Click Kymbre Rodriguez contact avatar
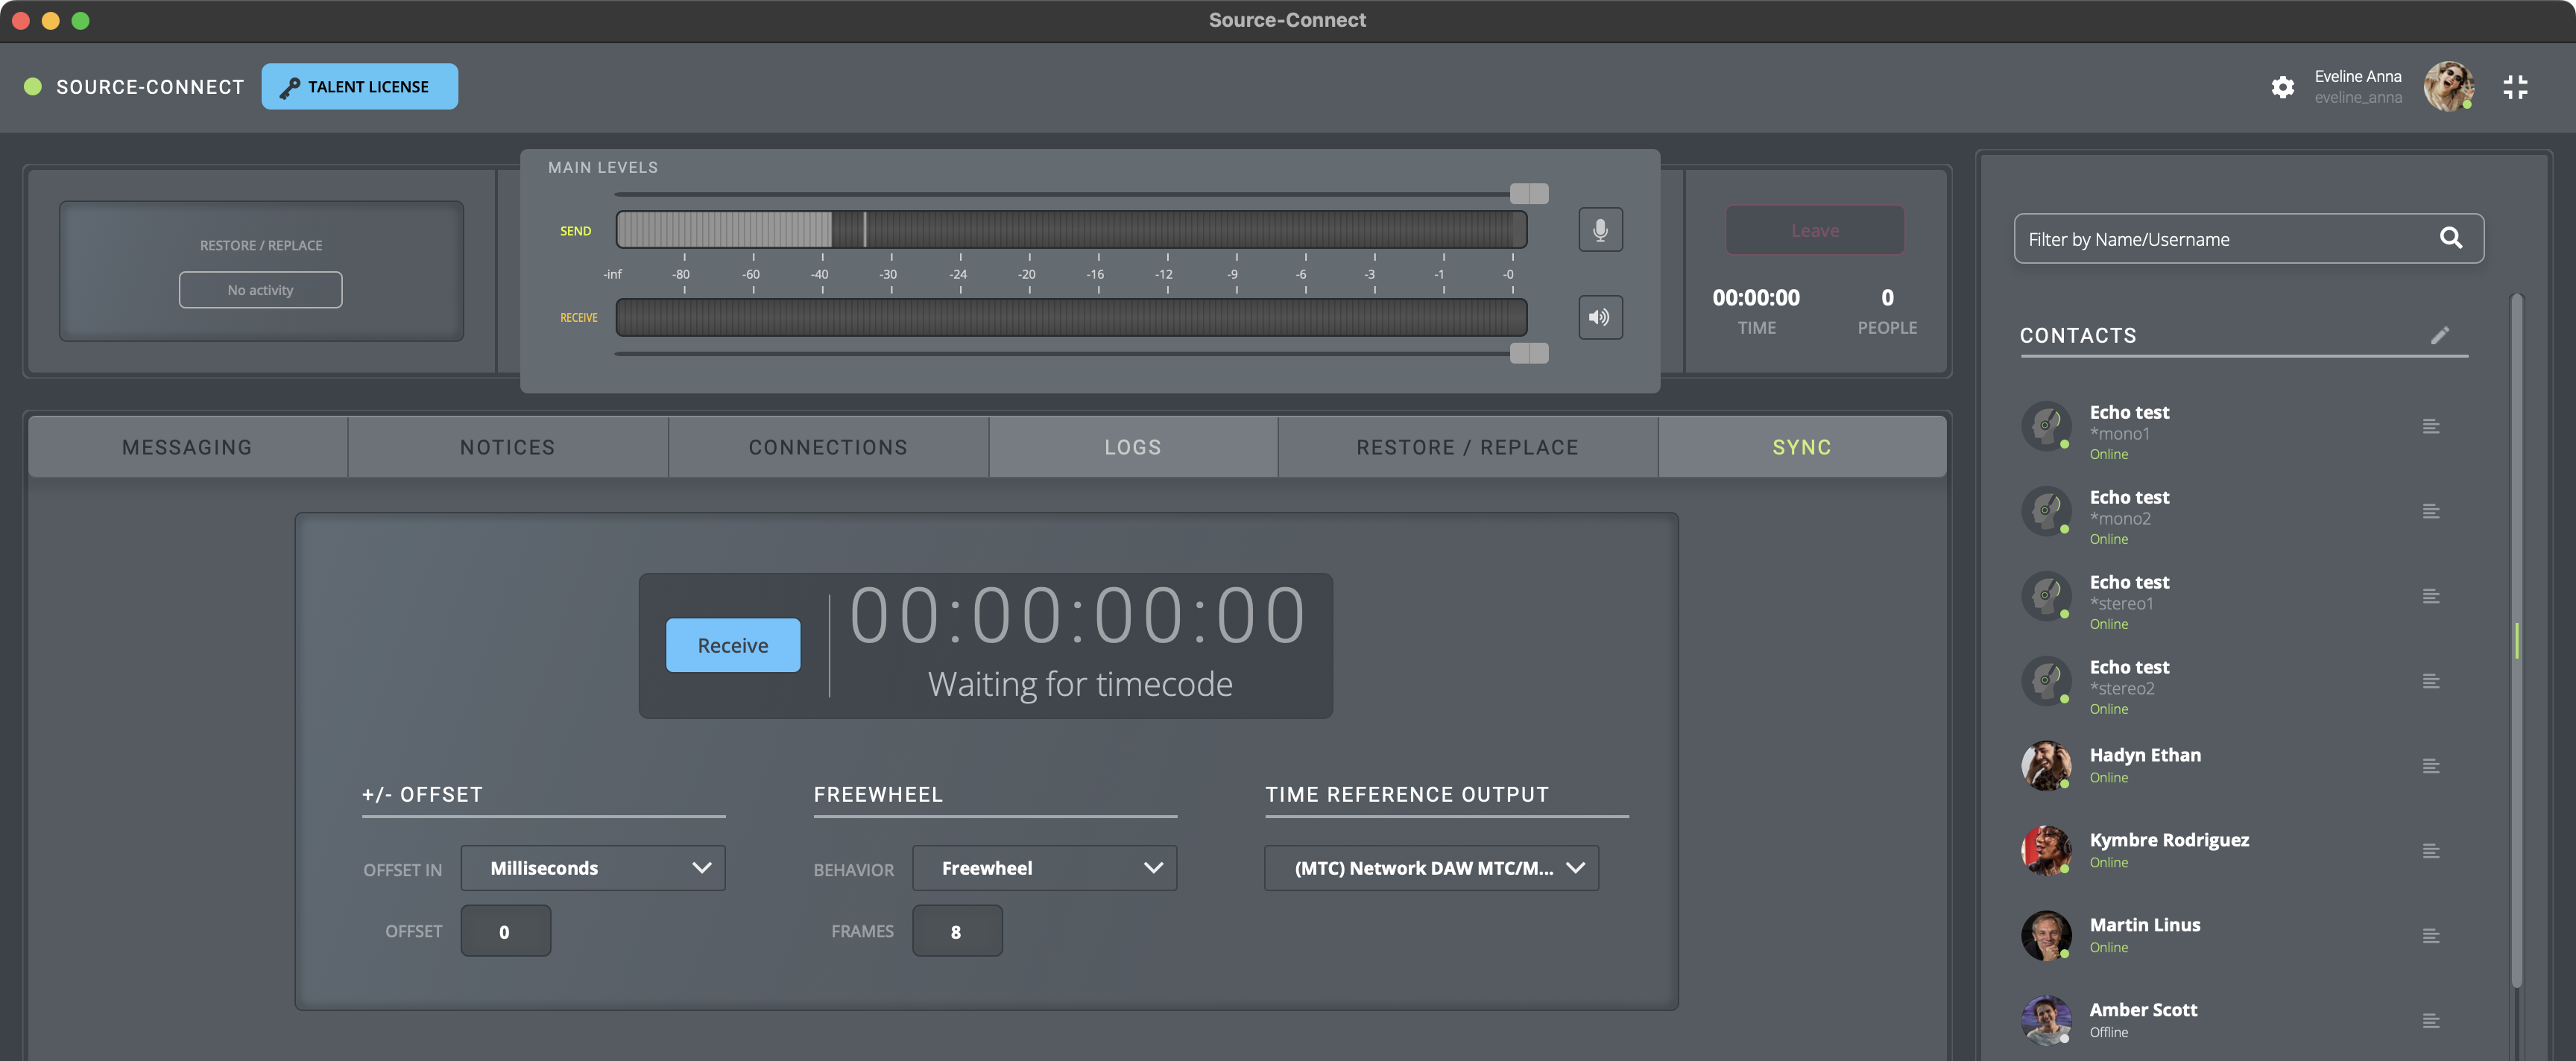Screen dimensions: 2576x1061 tap(2046, 850)
